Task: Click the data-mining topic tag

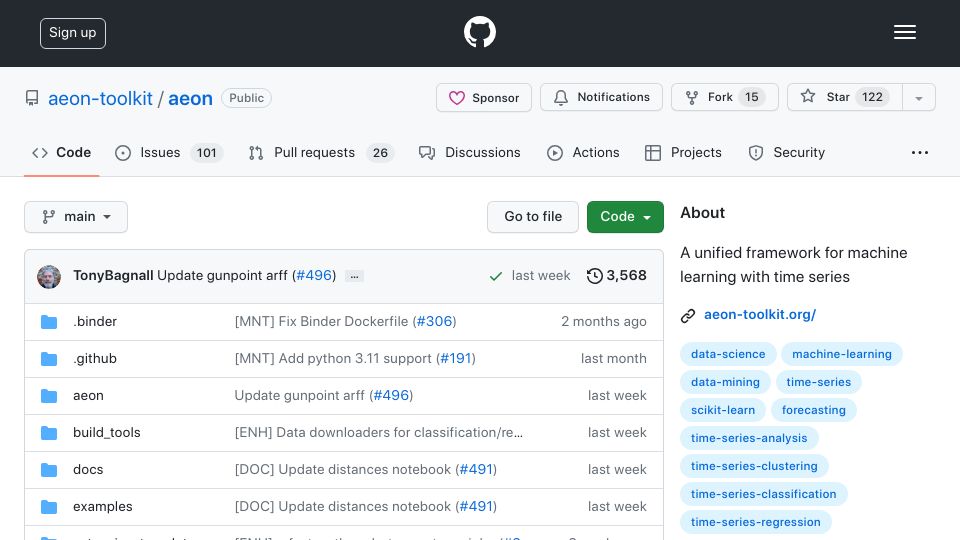Action: tap(726, 382)
